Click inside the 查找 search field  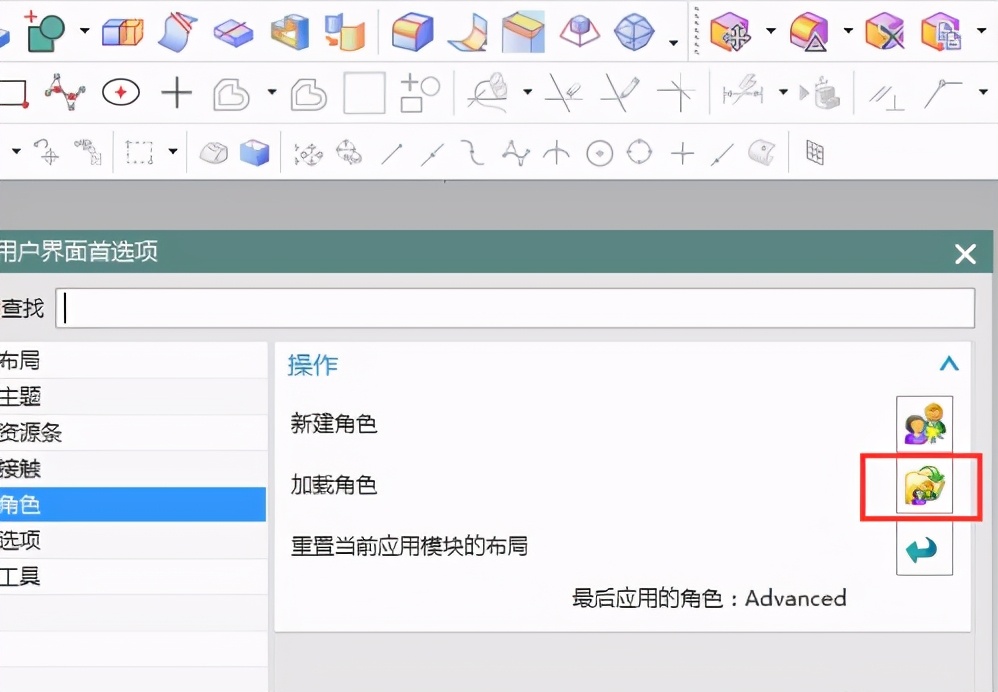point(515,308)
